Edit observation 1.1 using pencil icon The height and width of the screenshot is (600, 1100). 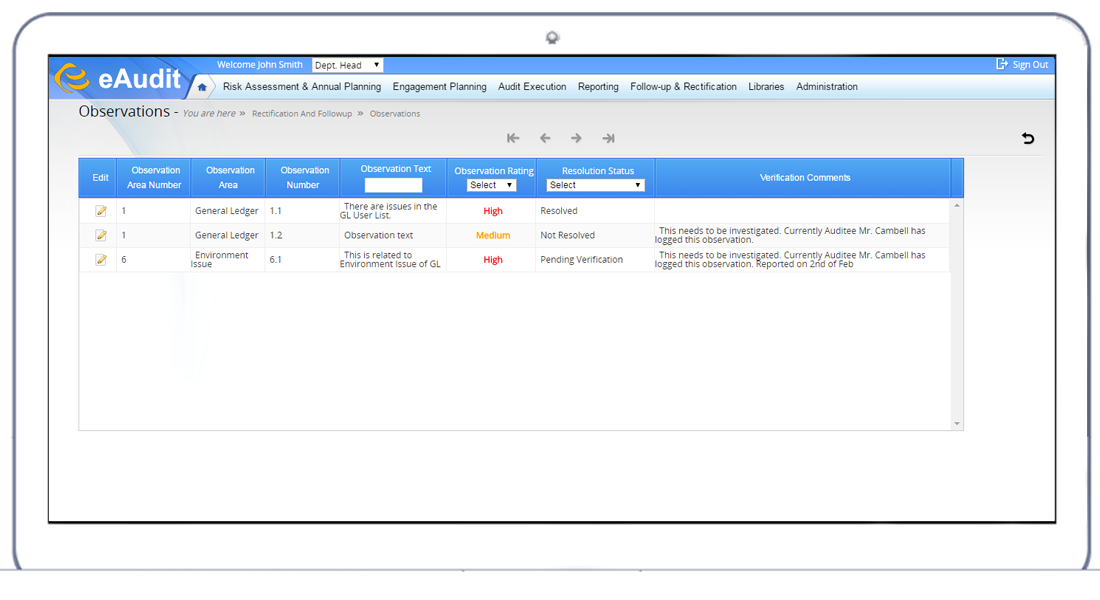[x=101, y=211]
